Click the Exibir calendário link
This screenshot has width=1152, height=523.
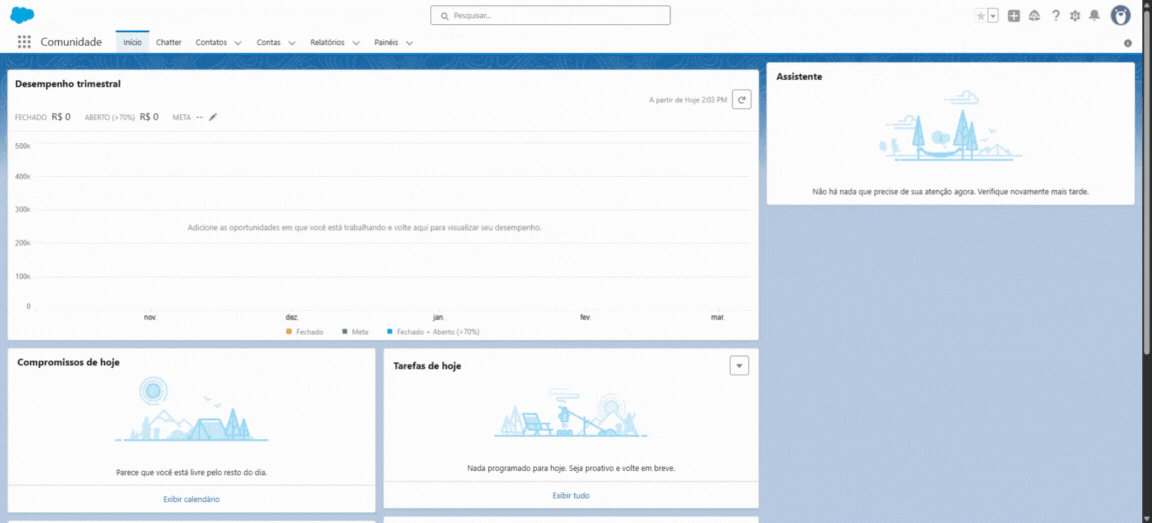coord(191,499)
